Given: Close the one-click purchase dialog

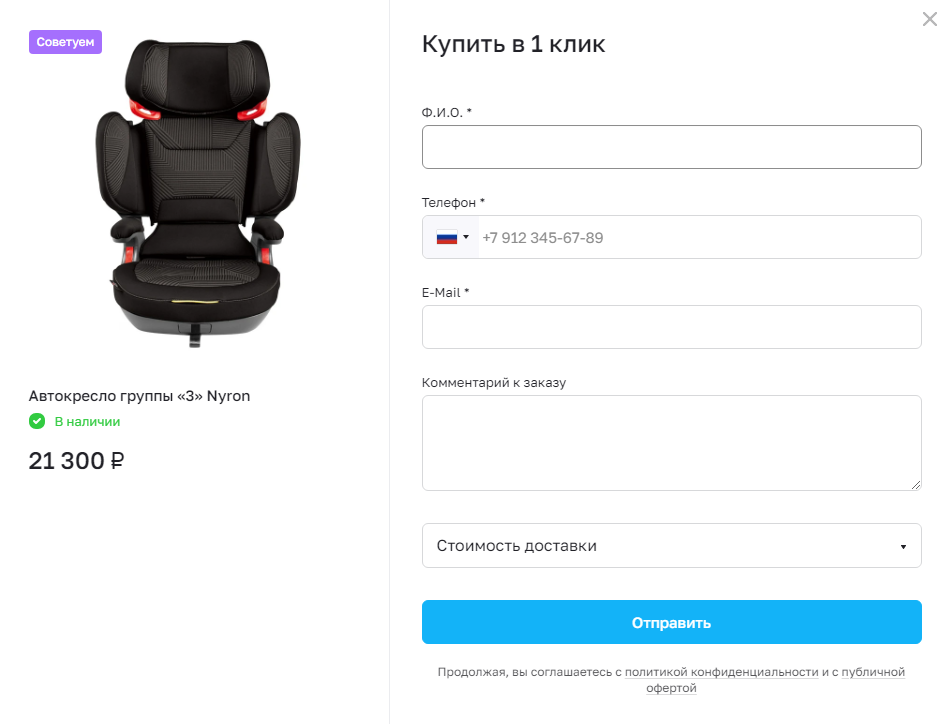Looking at the screenshot, I should tap(929, 19).
